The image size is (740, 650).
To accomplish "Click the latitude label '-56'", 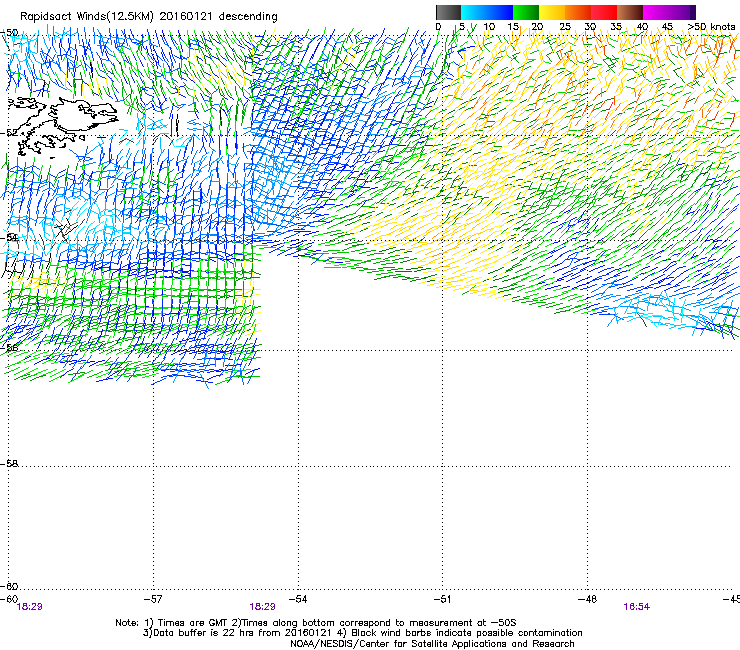I will click(9, 347).
